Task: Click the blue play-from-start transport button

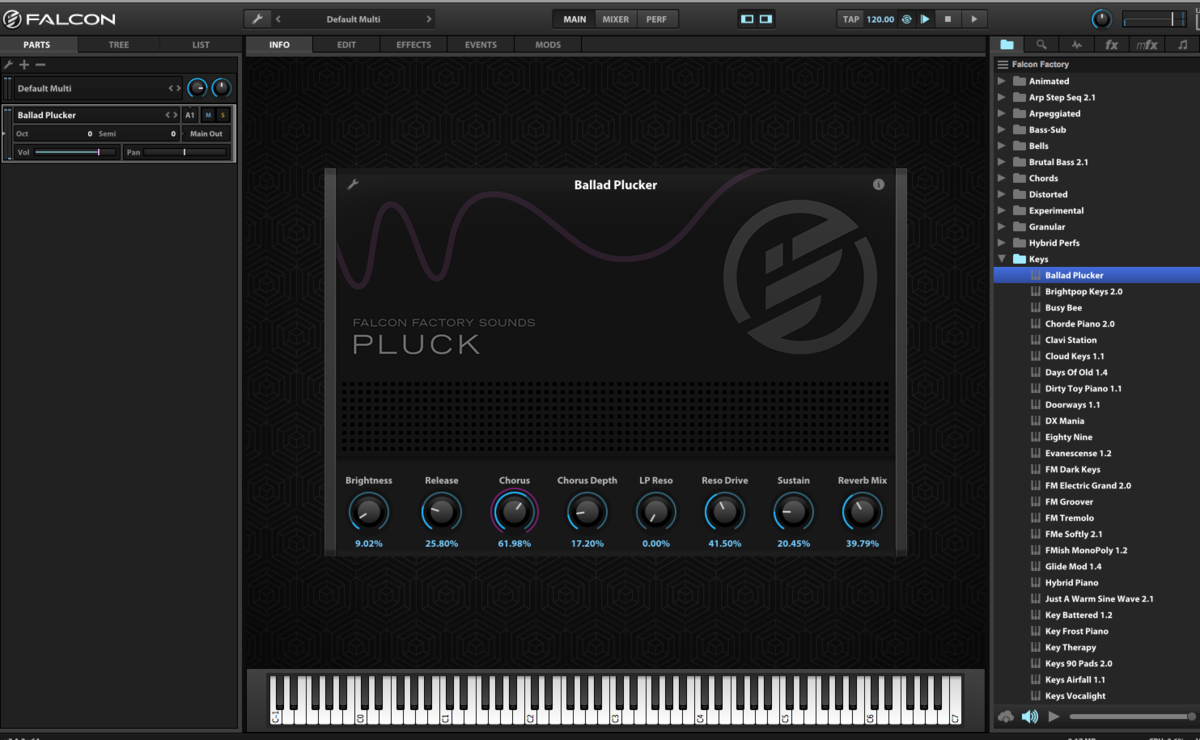Action: 925,19
